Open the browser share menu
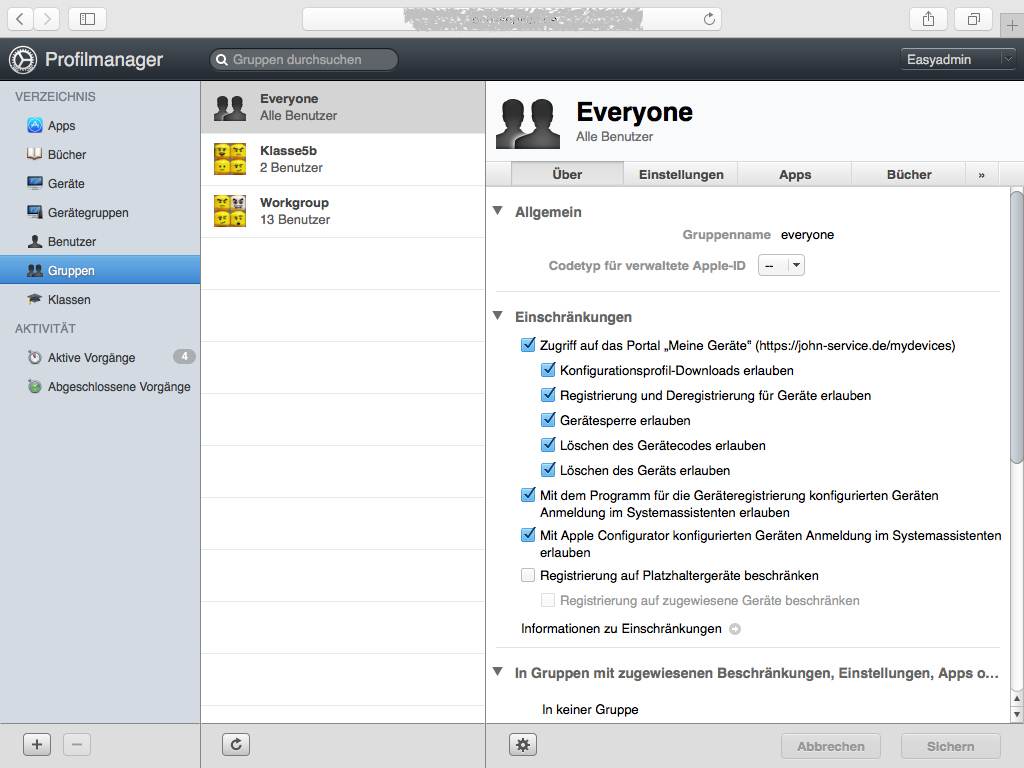The height and width of the screenshot is (768, 1024). pos(929,19)
